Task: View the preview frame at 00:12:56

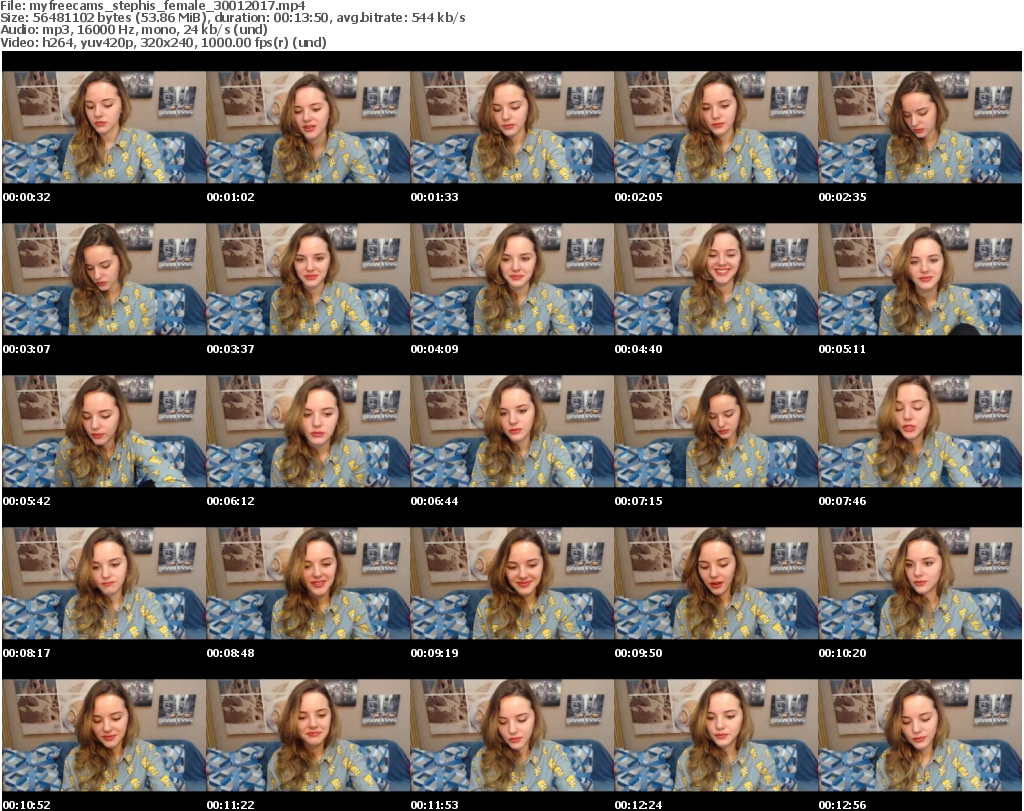Action: click(920, 736)
